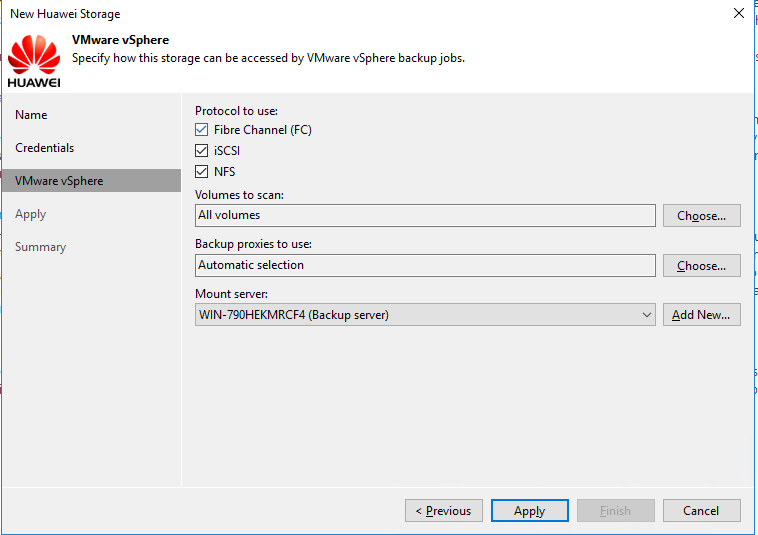This screenshot has height=535, width=758.
Task: Uncheck the Fibre Channel (FC) protocol
Action: coord(202,130)
